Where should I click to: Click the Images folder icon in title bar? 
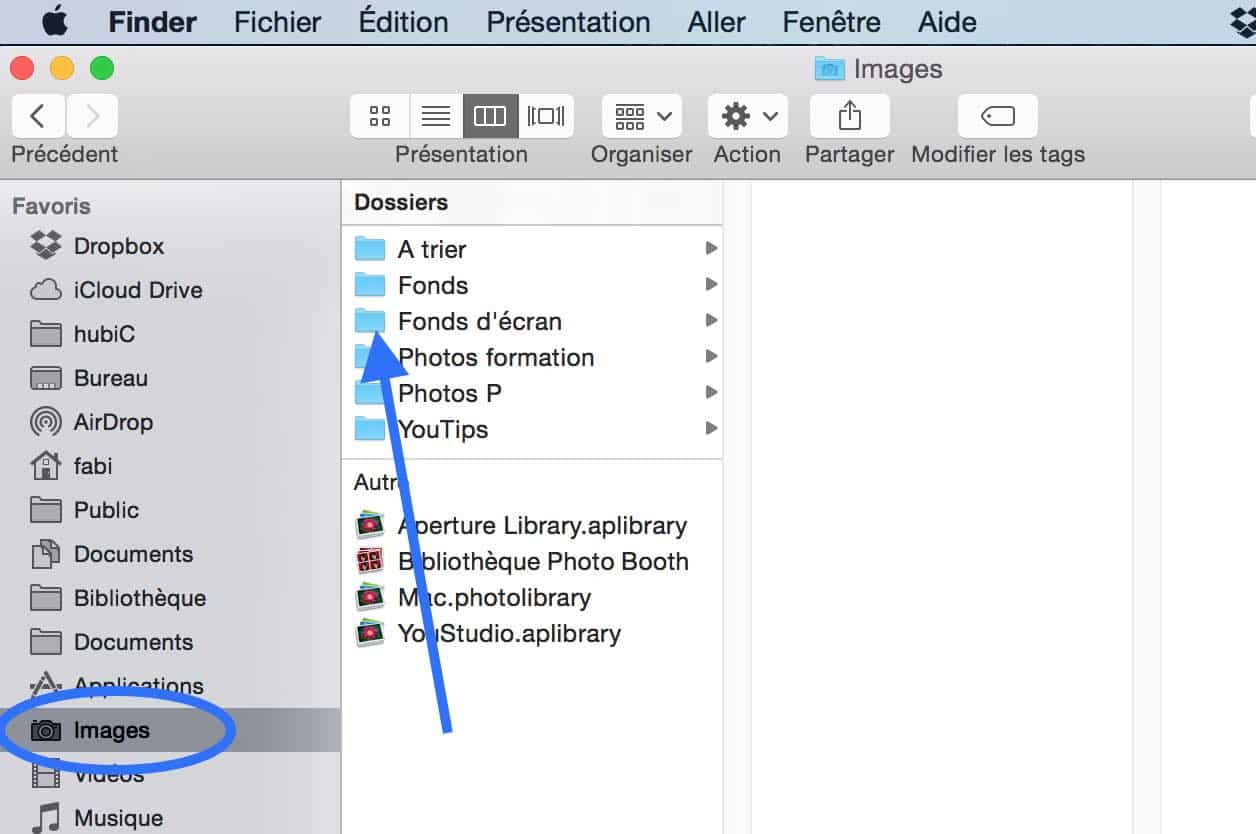point(830,69)
